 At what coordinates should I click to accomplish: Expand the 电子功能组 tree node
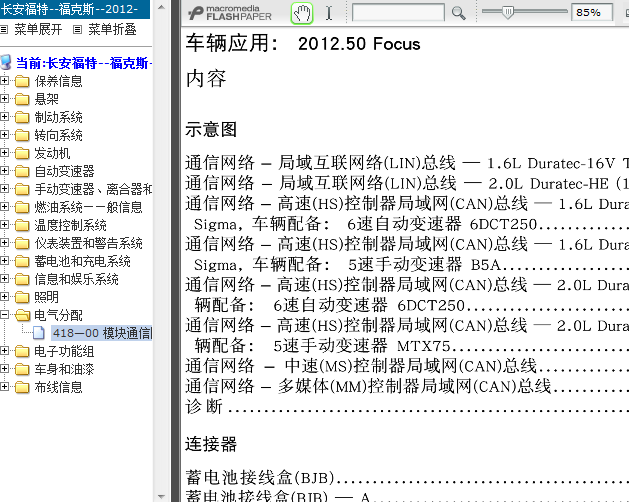(4, 351)
